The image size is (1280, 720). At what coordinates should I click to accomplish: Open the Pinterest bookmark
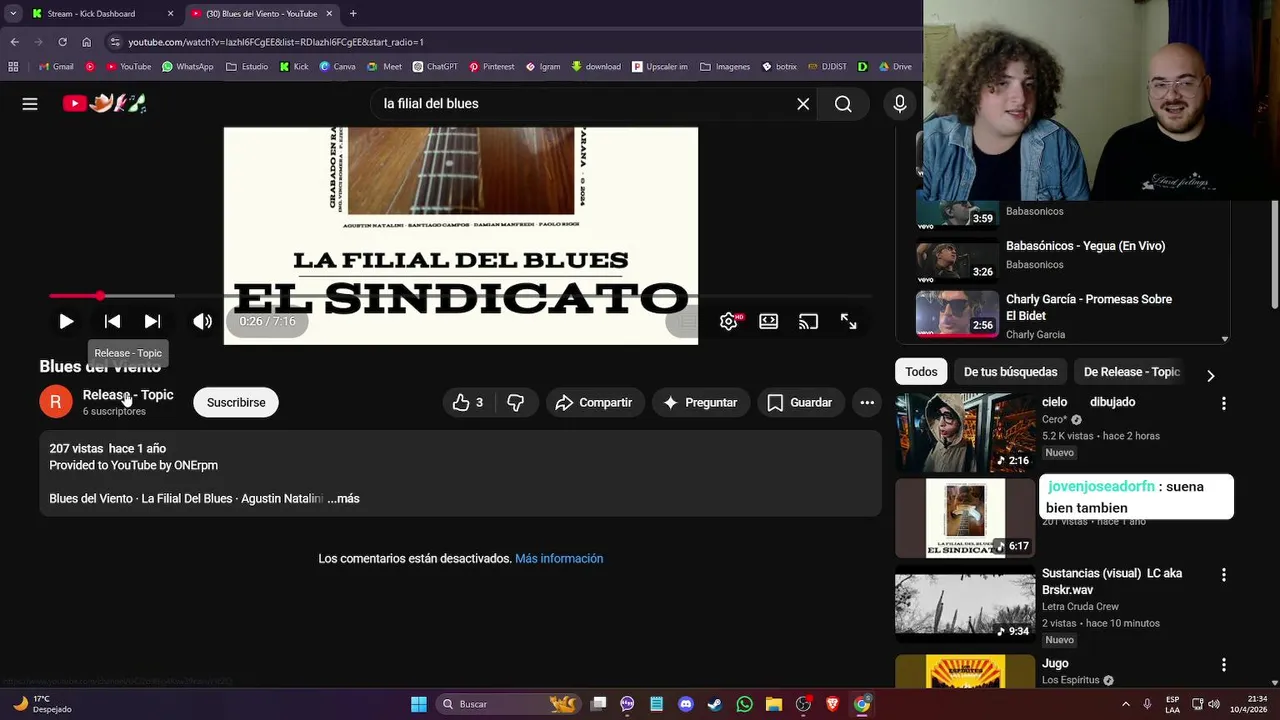(491, 67)
